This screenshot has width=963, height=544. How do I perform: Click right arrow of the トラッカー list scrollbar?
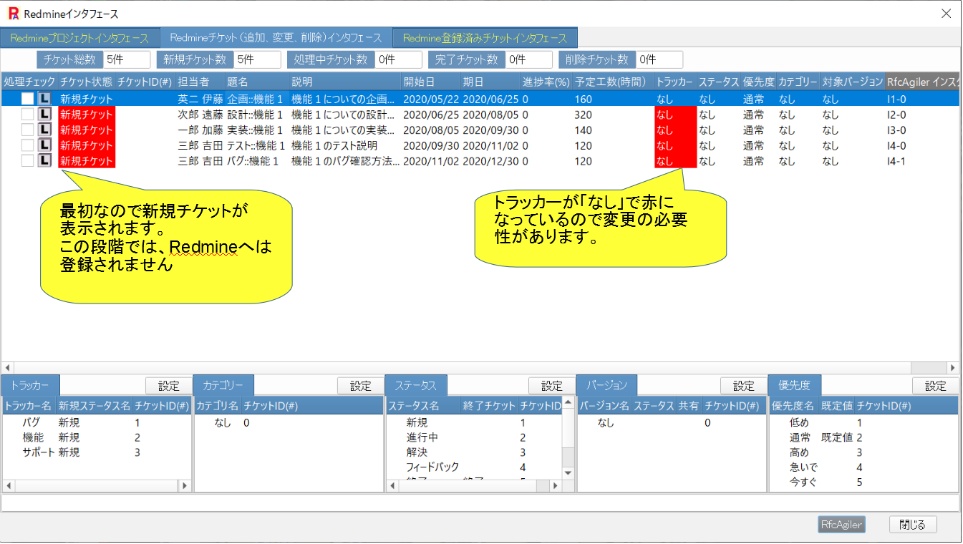[x=184, y=486]
